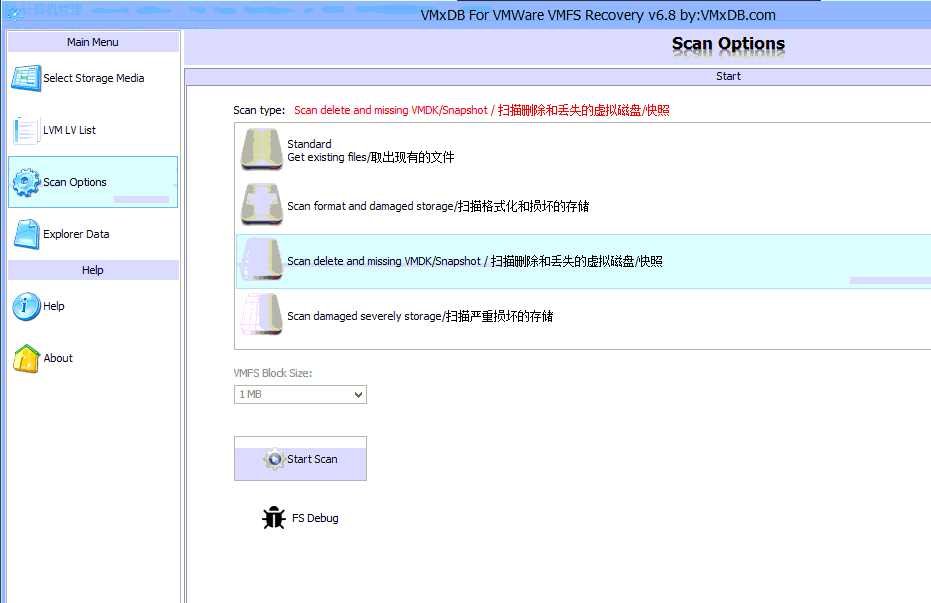Viewport: 931px width, 603px height.
Task: Click the blue Help info icon
Action: (26, 306)
